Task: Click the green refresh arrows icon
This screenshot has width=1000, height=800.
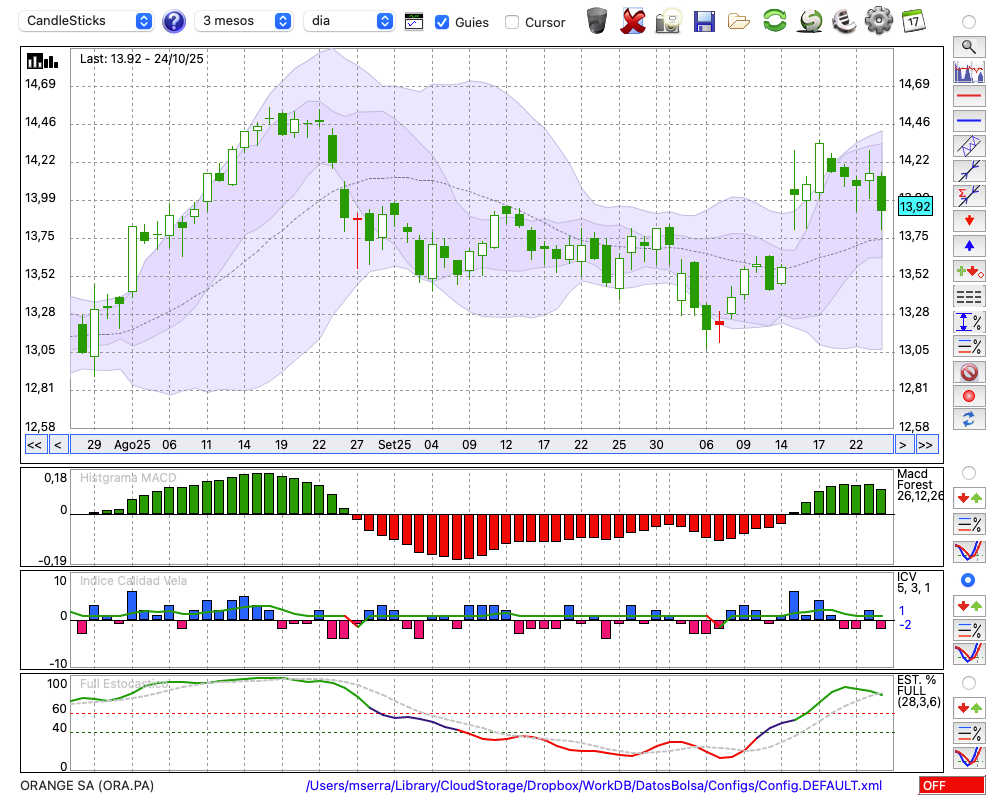Action: [774, 20]
